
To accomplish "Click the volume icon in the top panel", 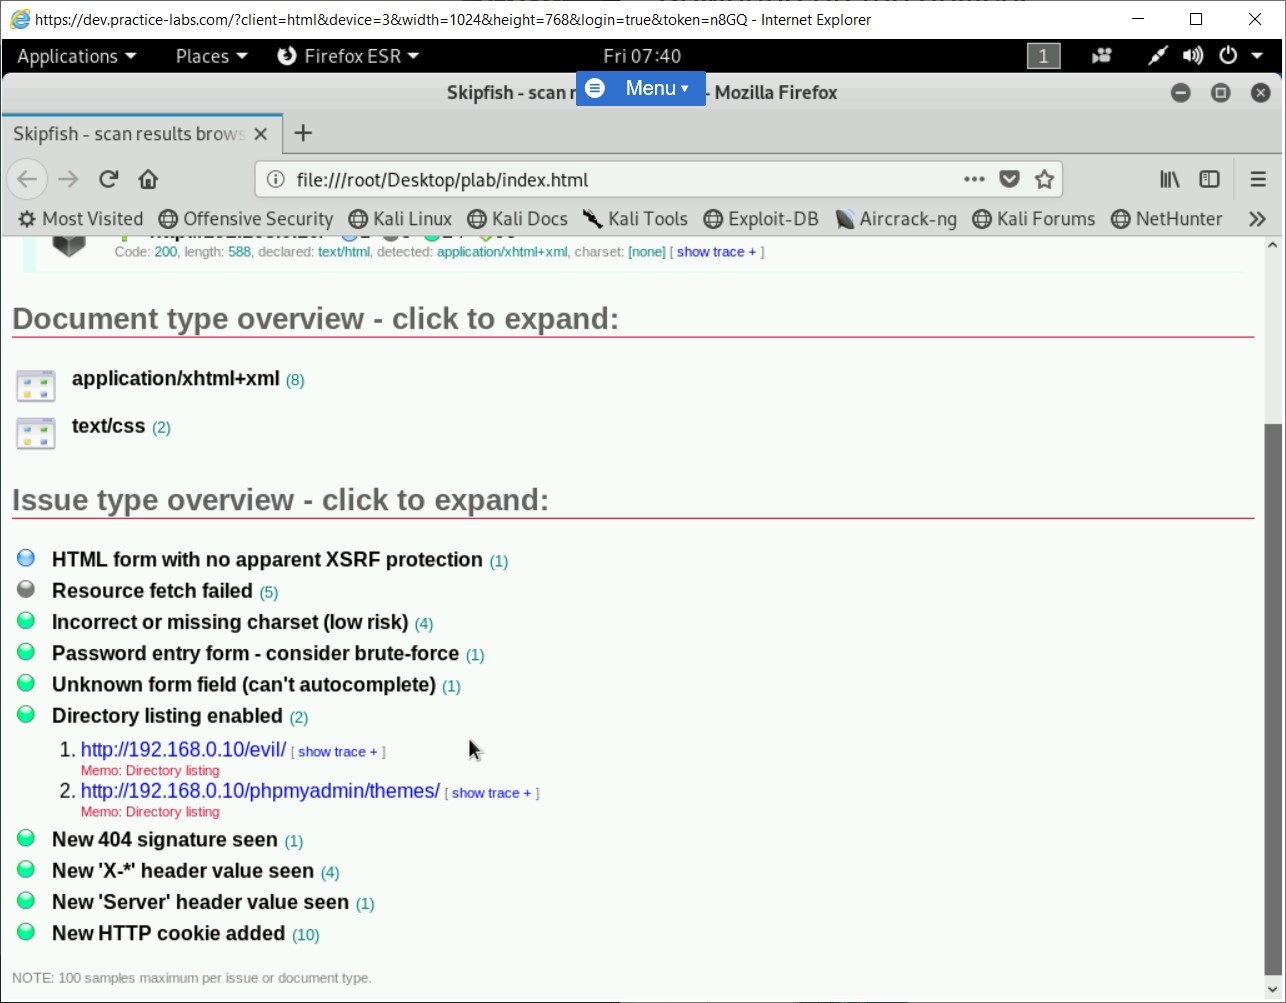I will (1192, 56).
